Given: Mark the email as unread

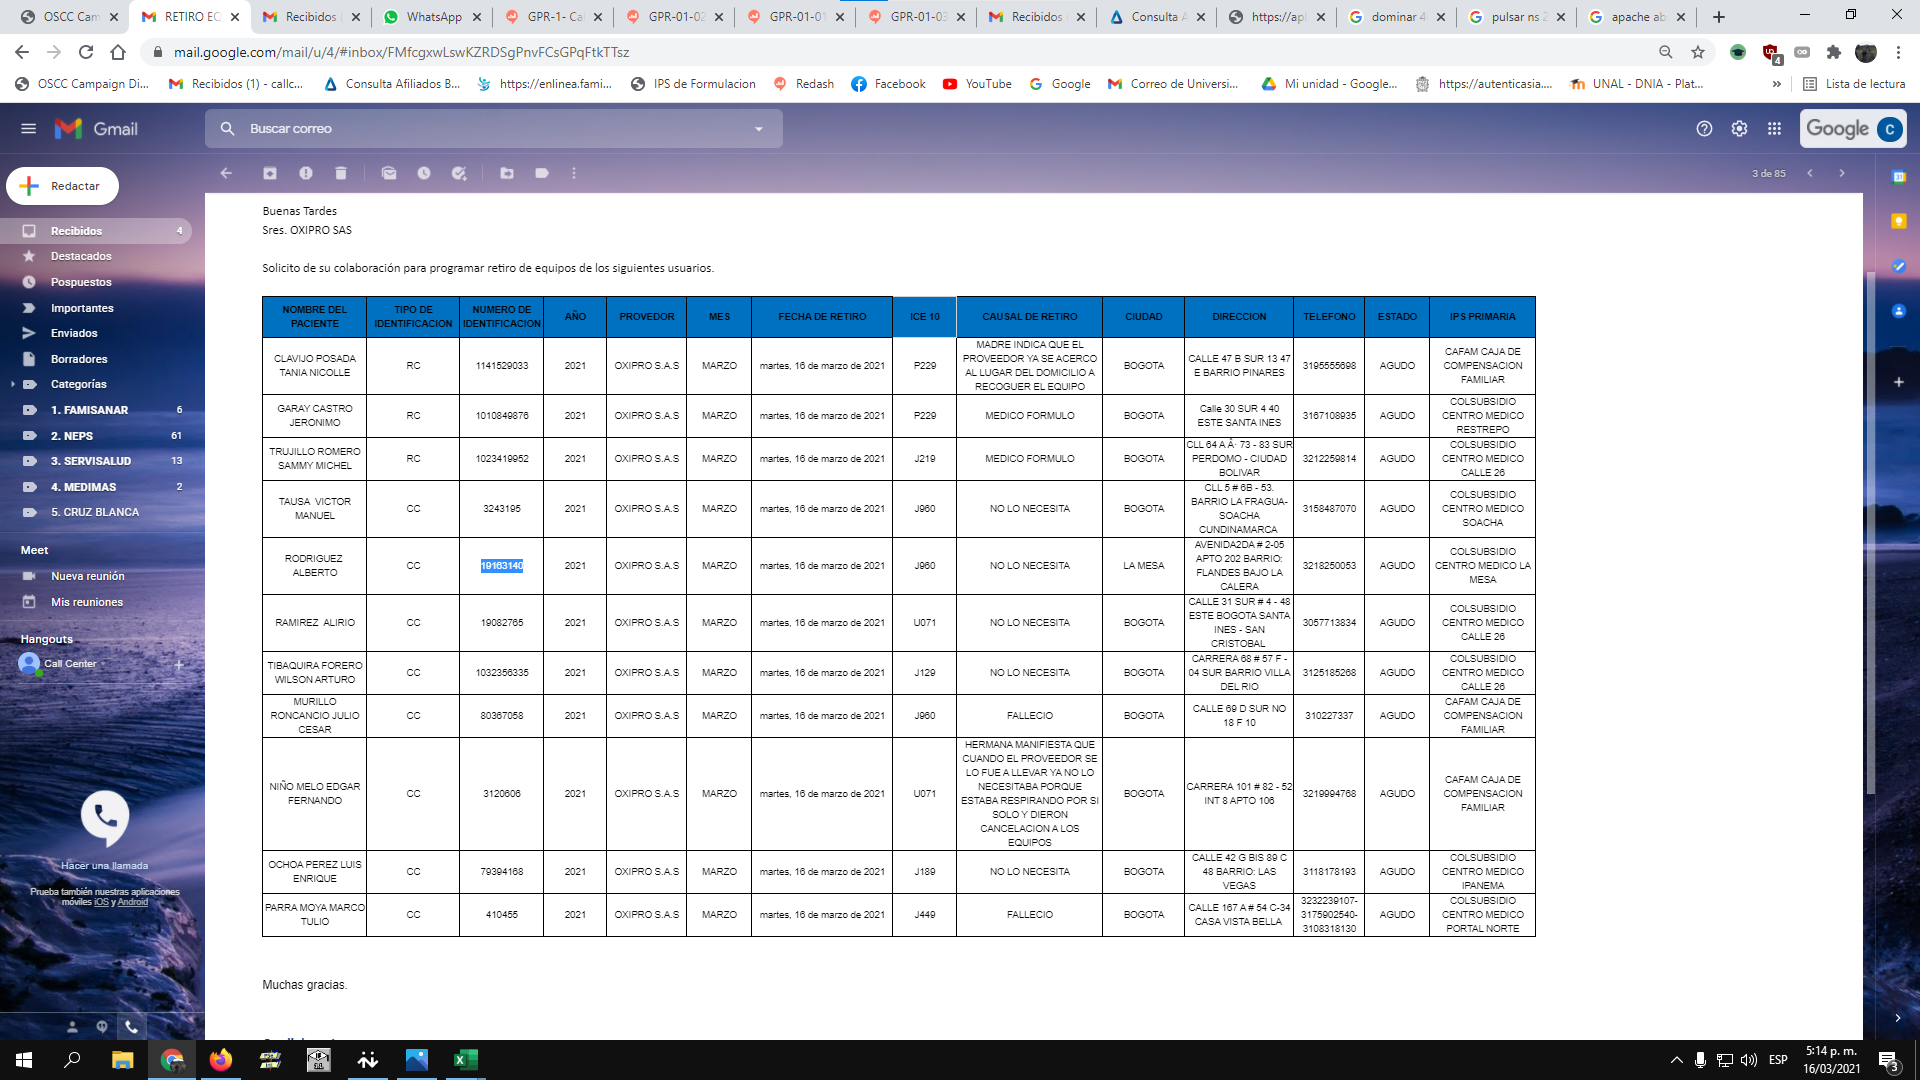Looking at the screenshot, I should point(389,173).
